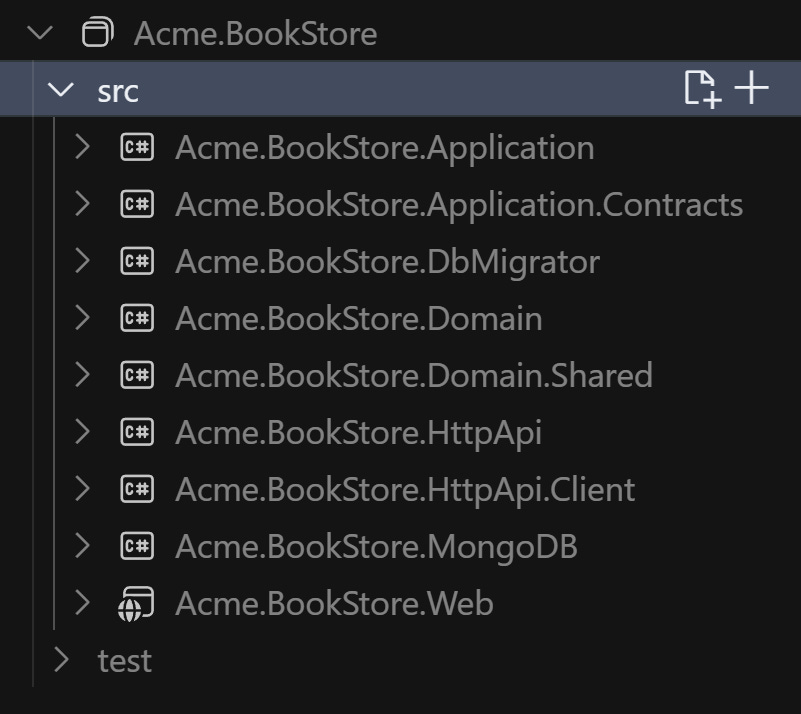Image resolution: width=801 pixels, height=714 pixels.
Task: Select the test folder label
Action: (x=125, y=661)
